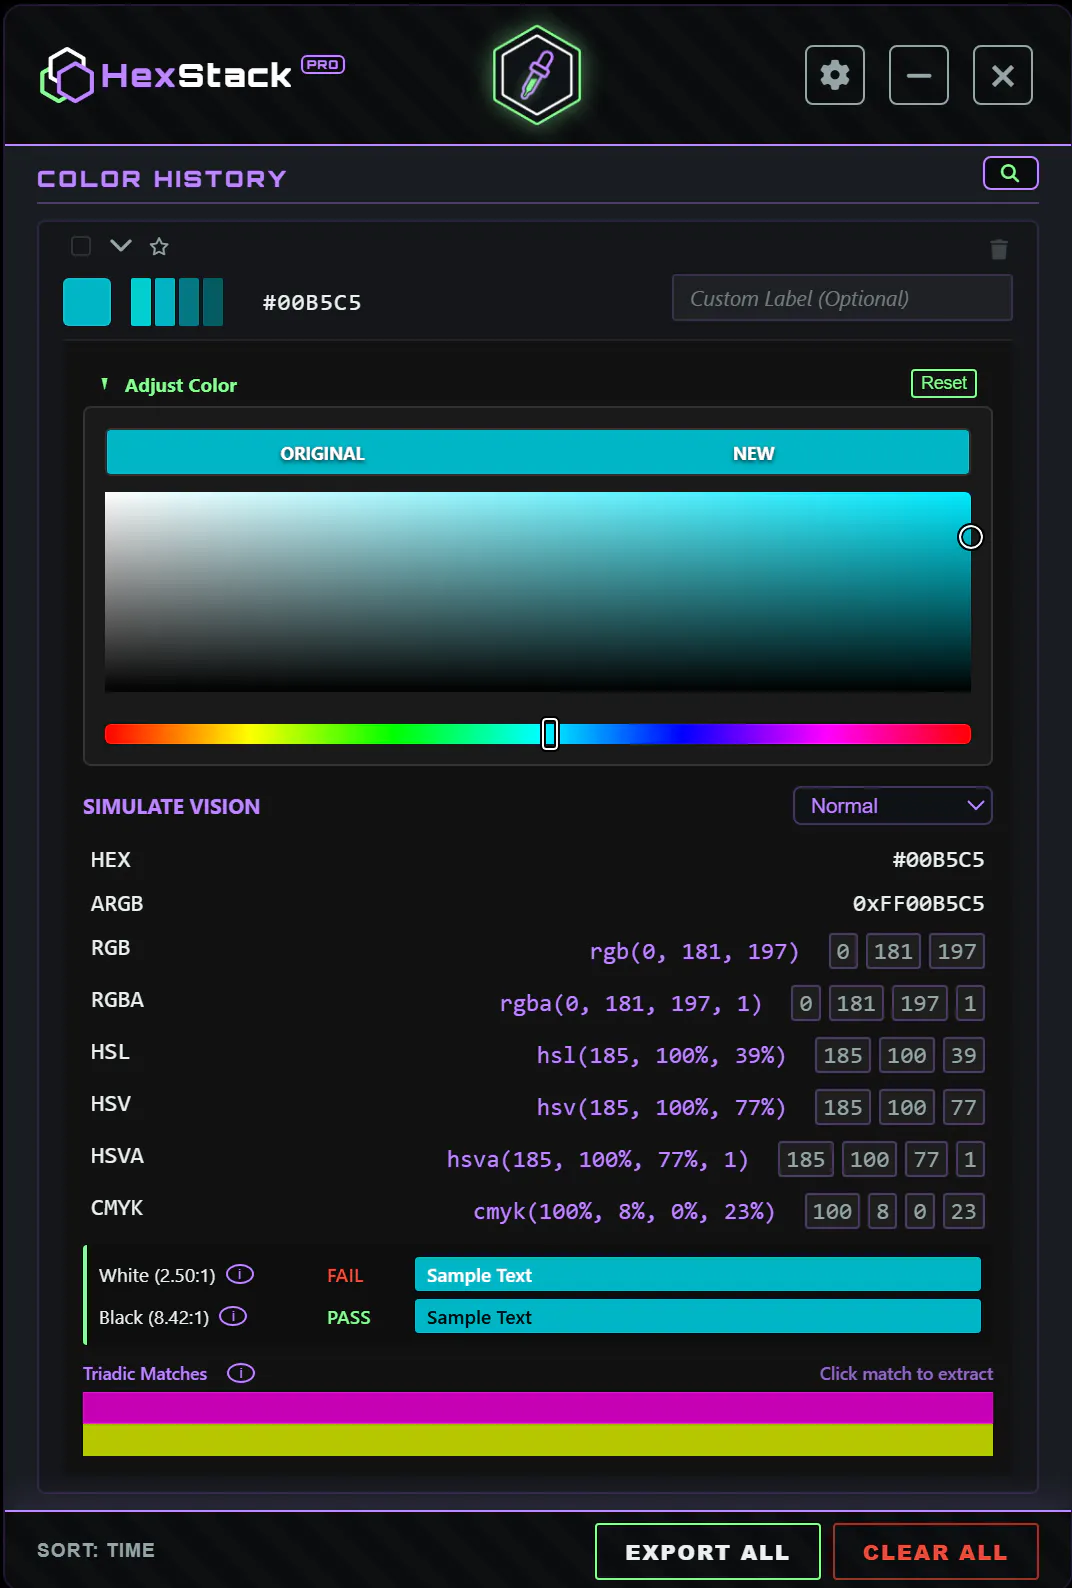Change sort order via Sort: Time
1072x1588 pixels.
[x=96, y=1550]
